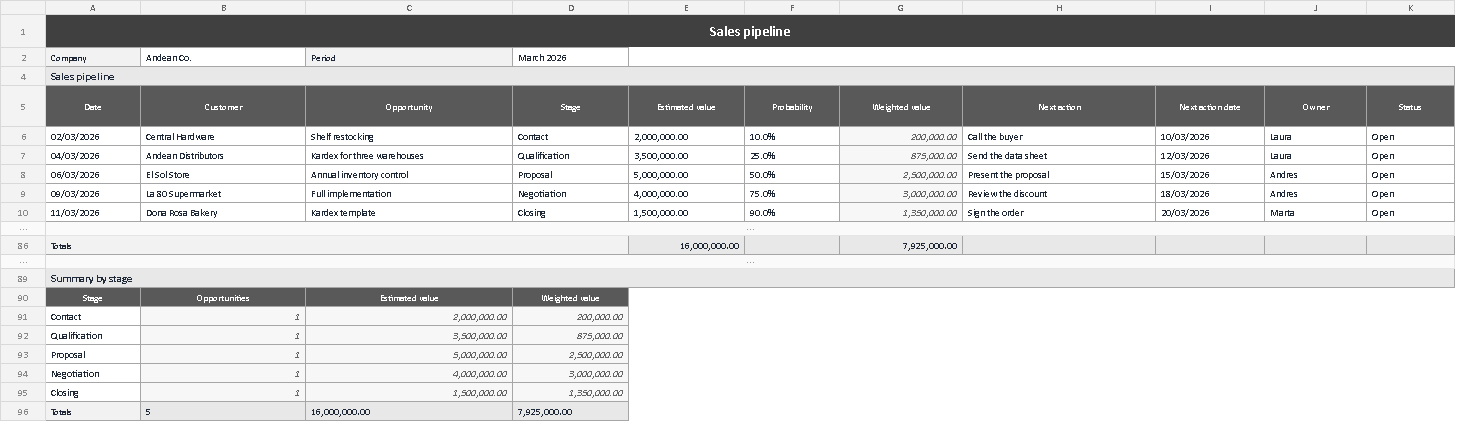Viewport: 1467px width, 433px height.
Task: Select the summary total 16,000,000.00 in row 96
Action: (x=409, y=411)
